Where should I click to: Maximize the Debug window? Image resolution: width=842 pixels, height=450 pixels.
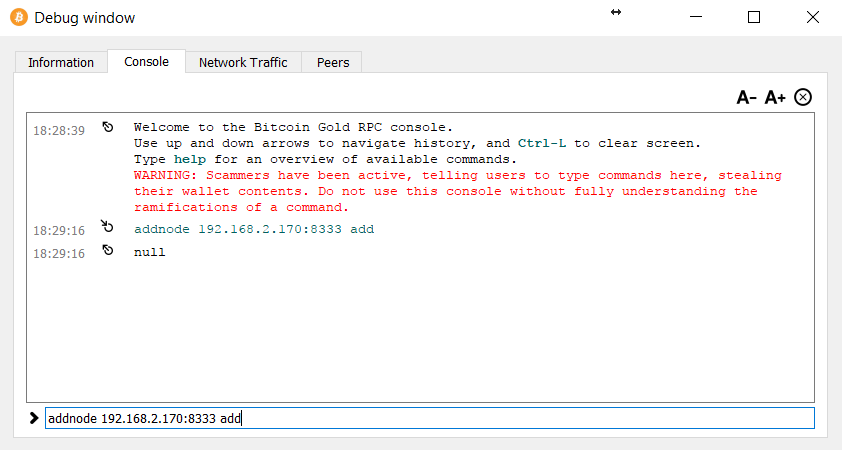pos(754,17)
